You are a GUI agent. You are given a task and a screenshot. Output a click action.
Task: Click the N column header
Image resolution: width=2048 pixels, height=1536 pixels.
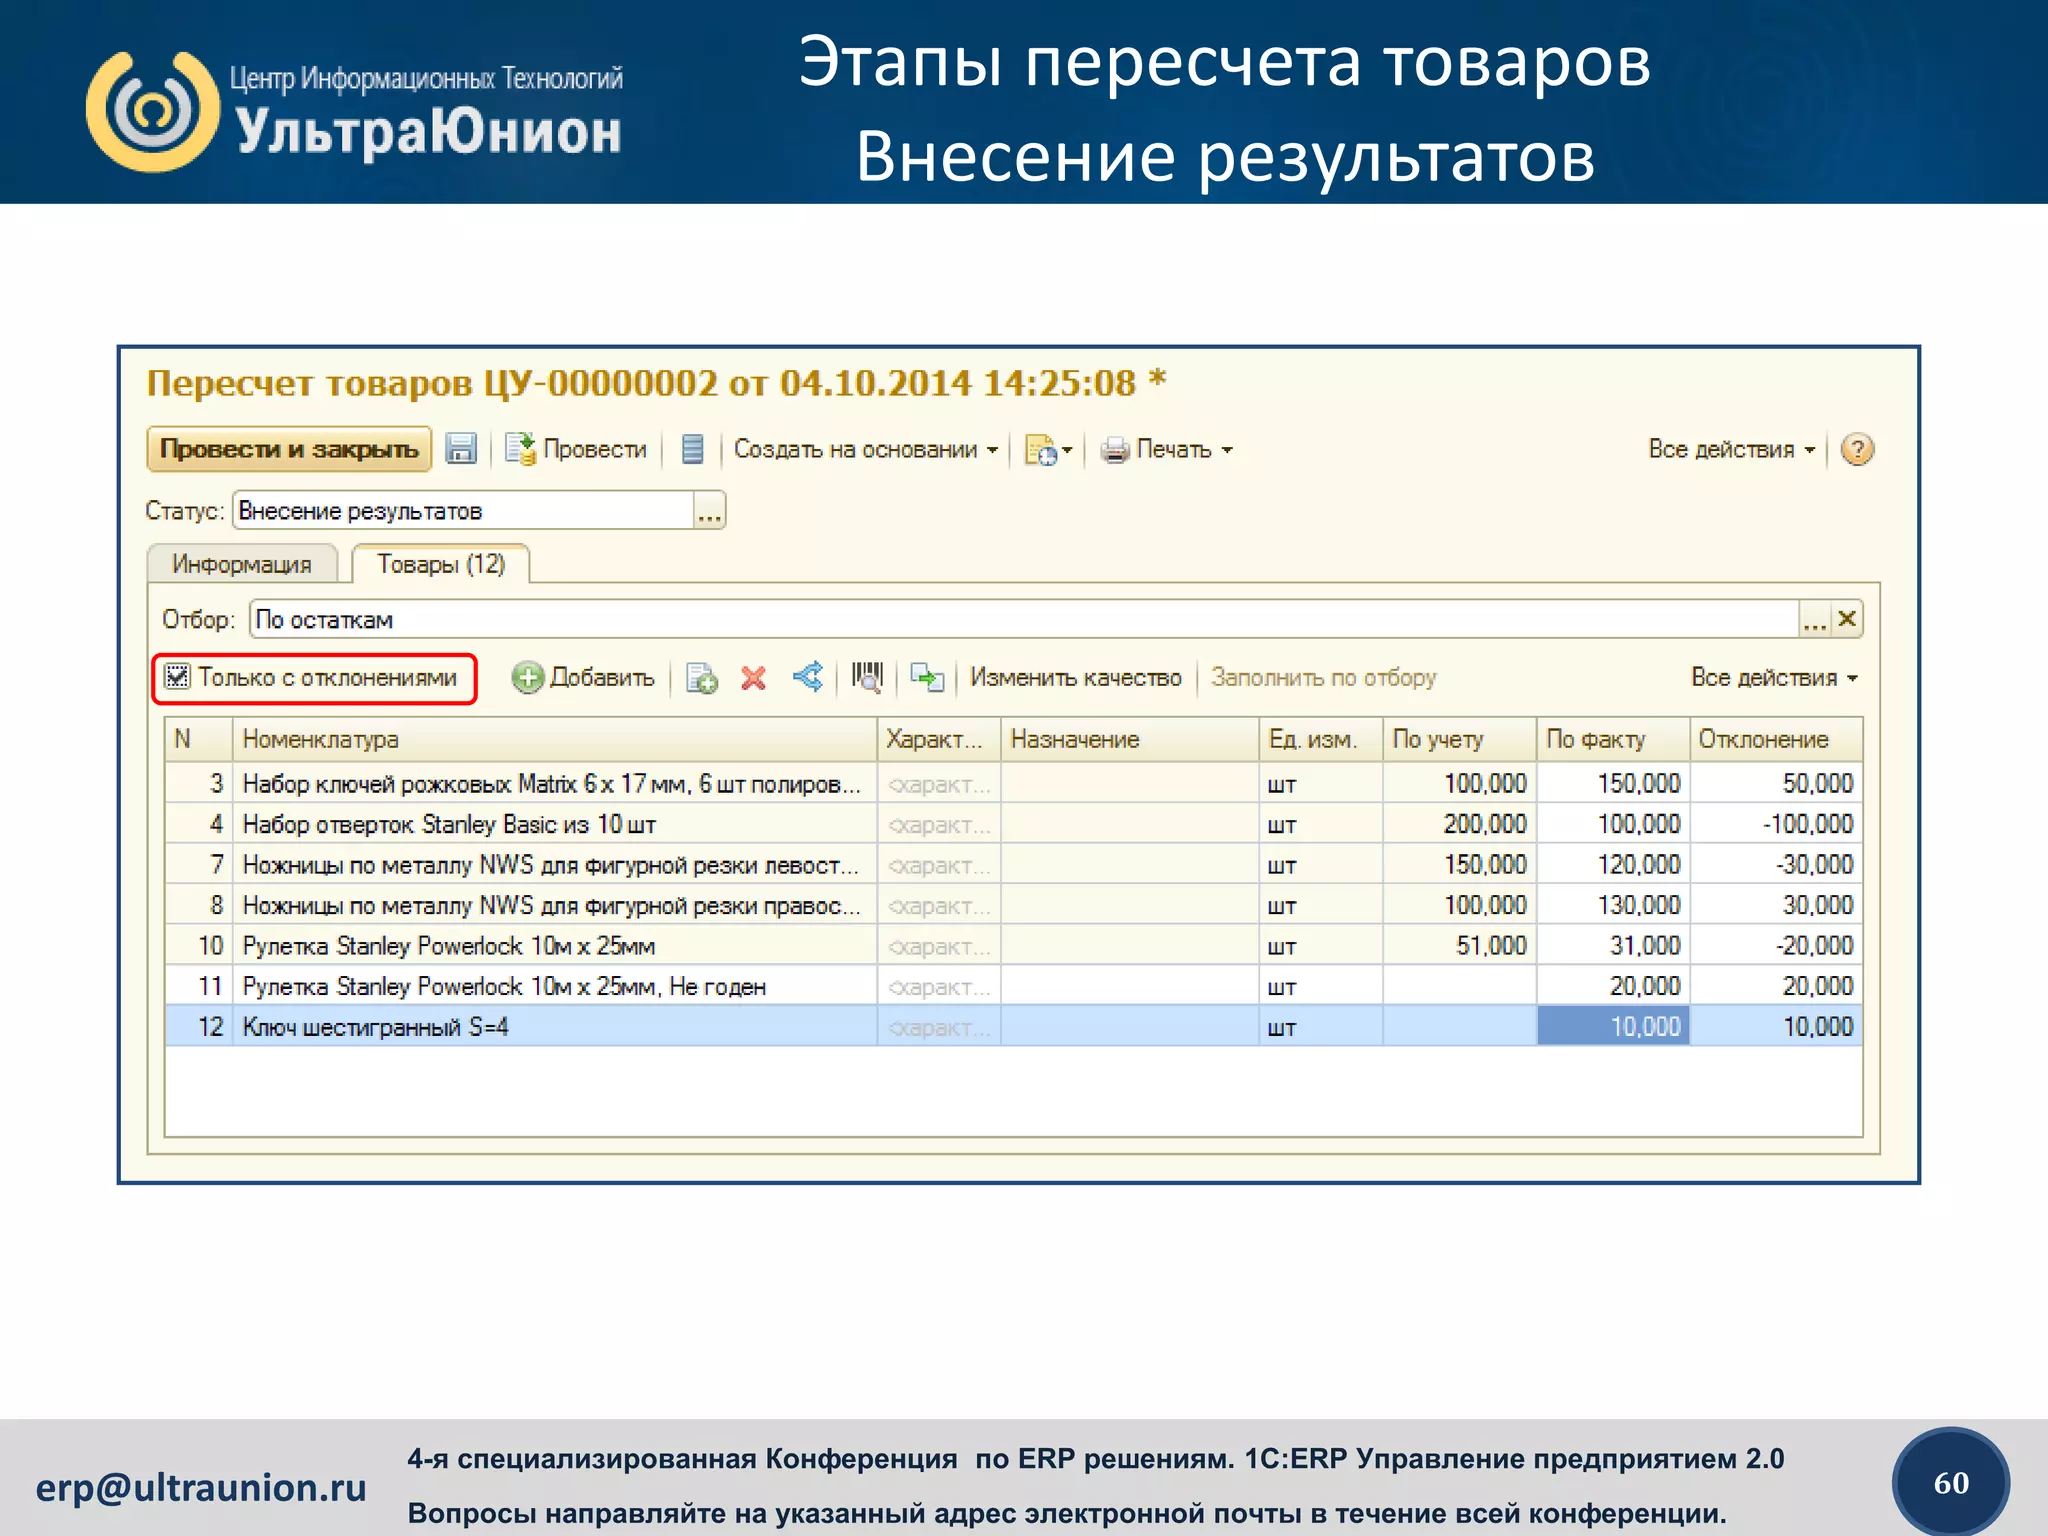click(x=199, y=739)
